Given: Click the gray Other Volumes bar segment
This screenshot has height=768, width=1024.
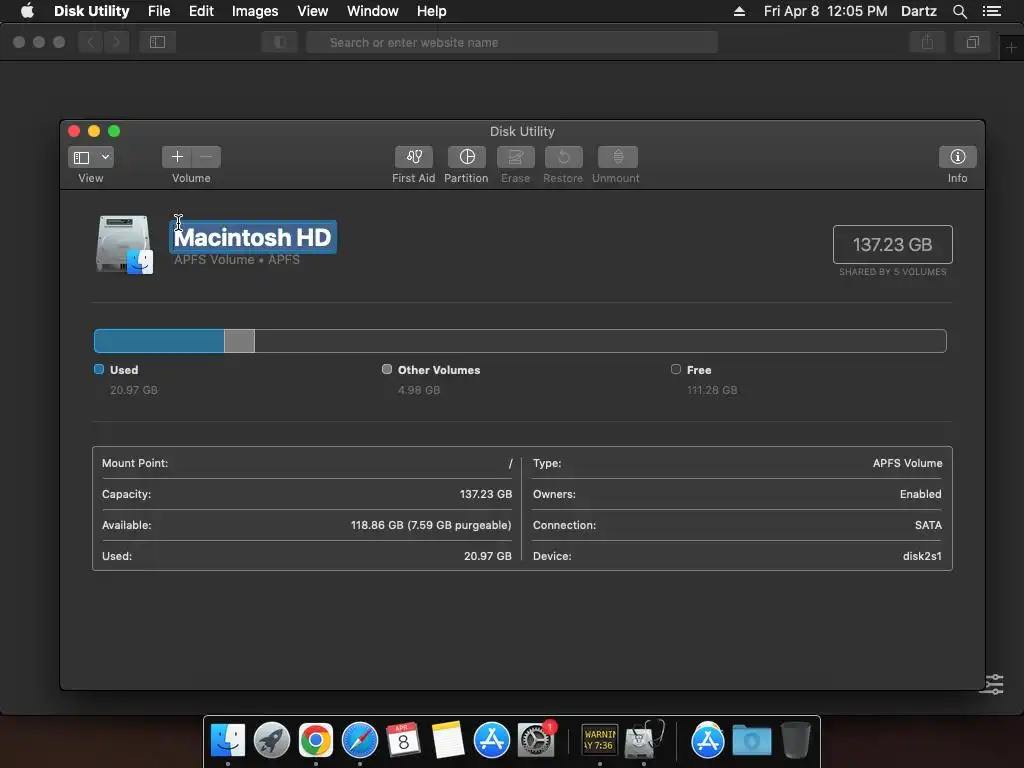Looking at the screenshot, I should (239, 341).
